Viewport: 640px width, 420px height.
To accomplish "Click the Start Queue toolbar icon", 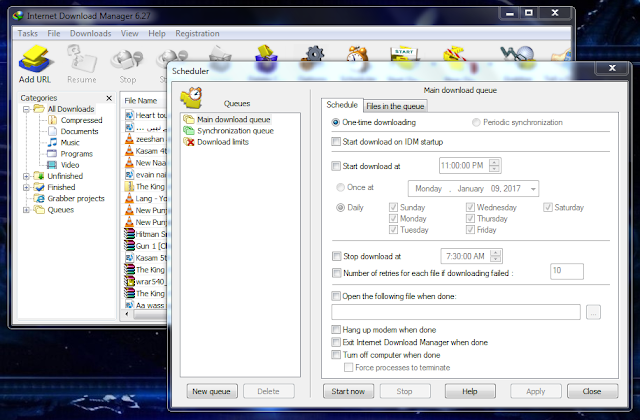I will point(404,54).
